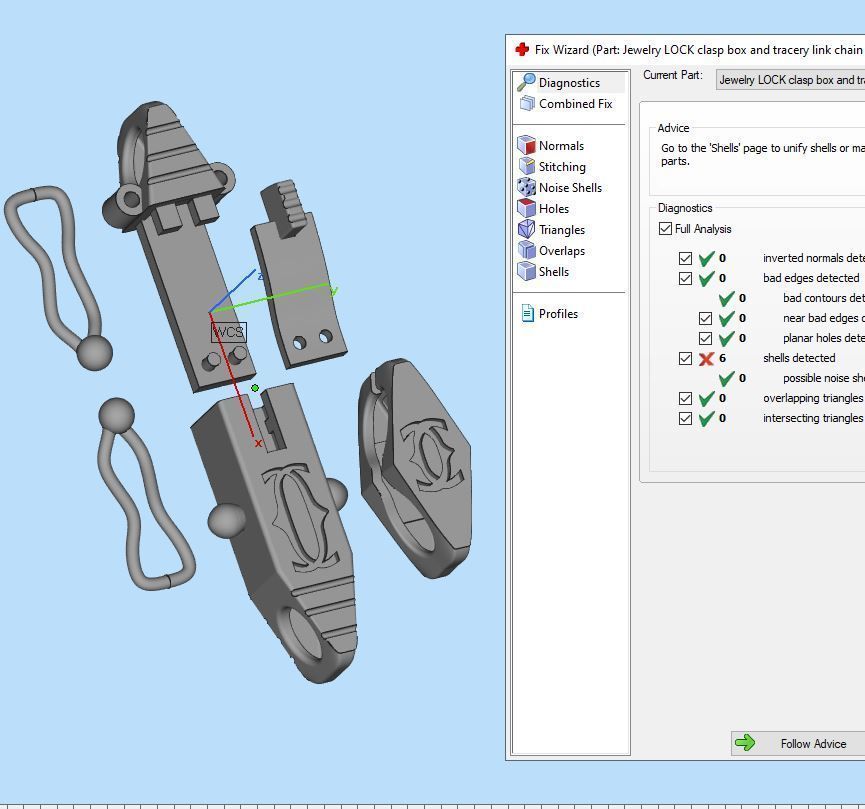
Task: Click the Overlaps icon
Action: [526, 250]
